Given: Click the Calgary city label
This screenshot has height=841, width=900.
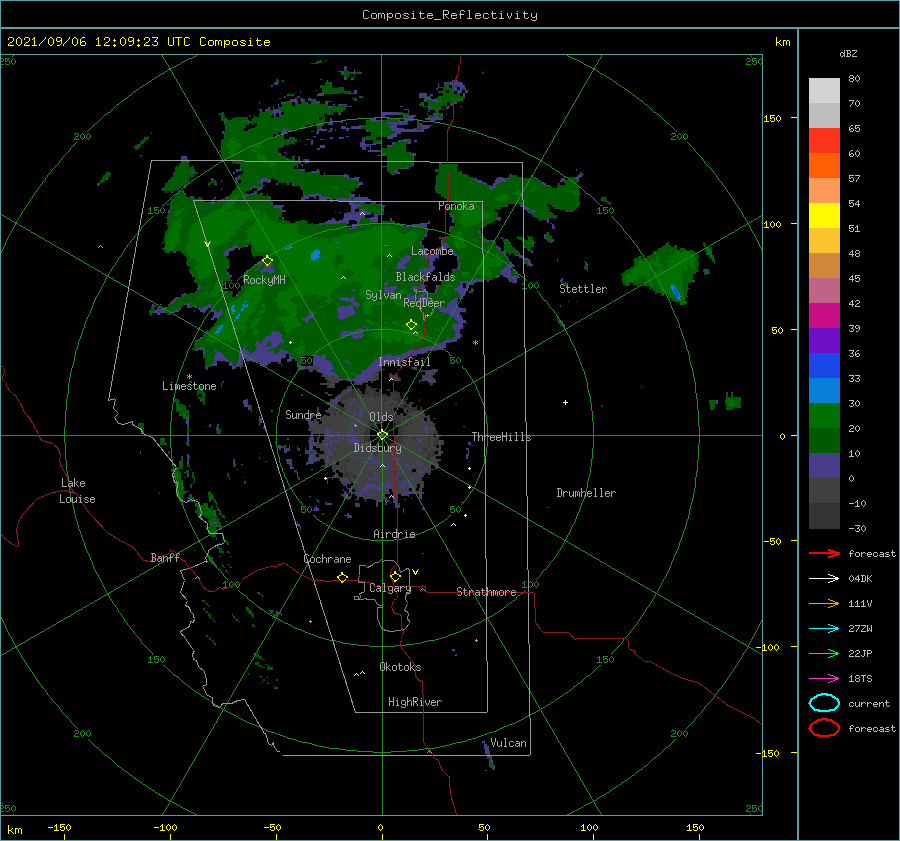Looking at the screenshot, I should 390,588.
